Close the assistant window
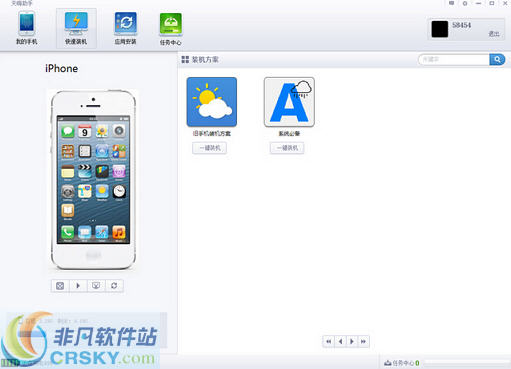The height and width of the screenshot is (369, 511). [x=505, y=3]
